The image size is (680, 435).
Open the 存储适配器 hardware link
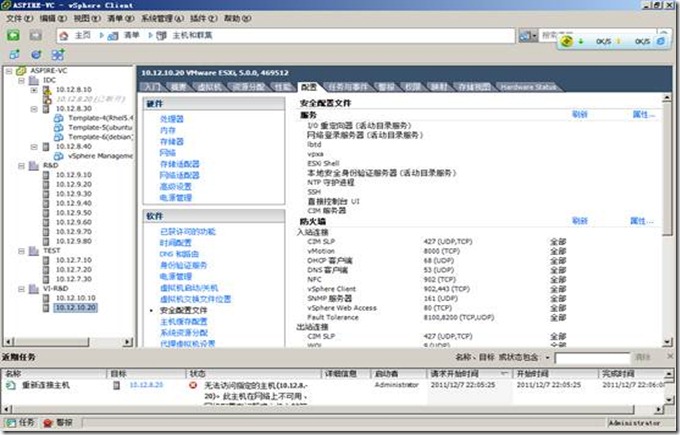point(180,164)
